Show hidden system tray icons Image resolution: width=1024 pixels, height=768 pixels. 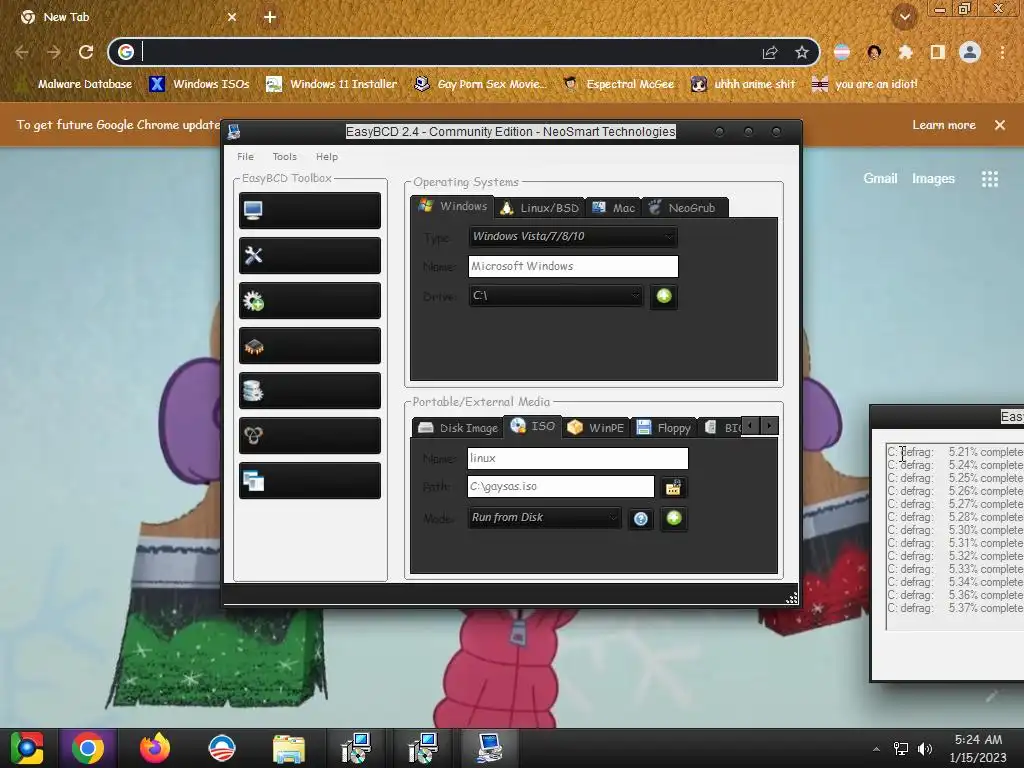[876, 748]
